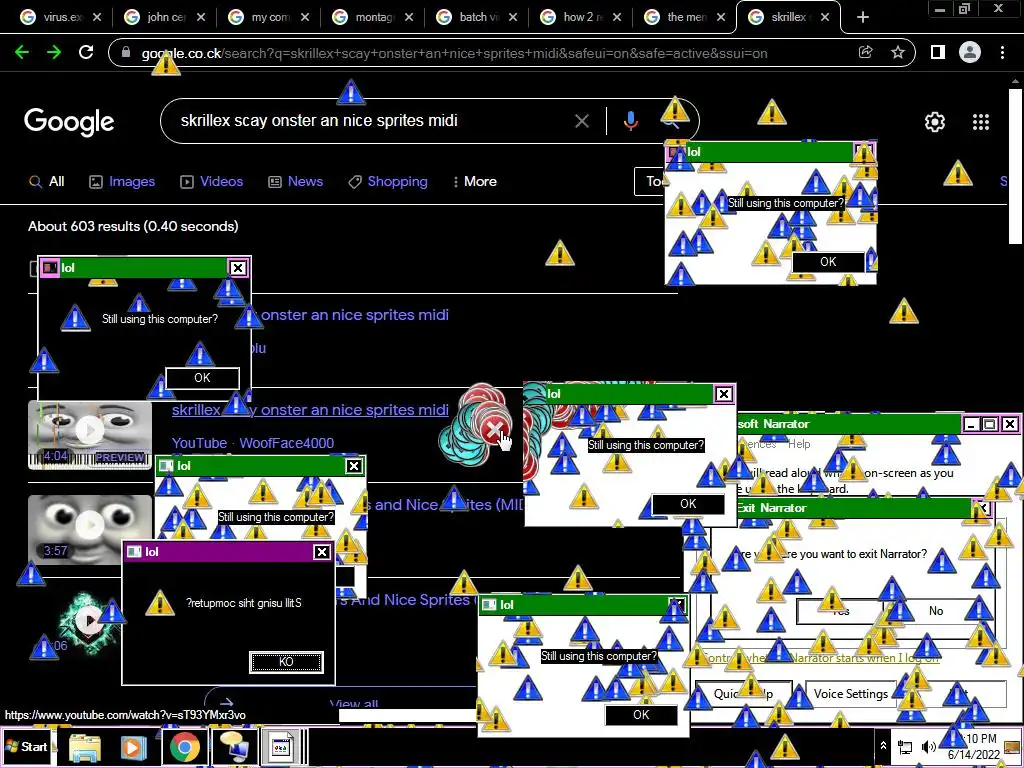Play the 3:57 video thumbnail

89,528
